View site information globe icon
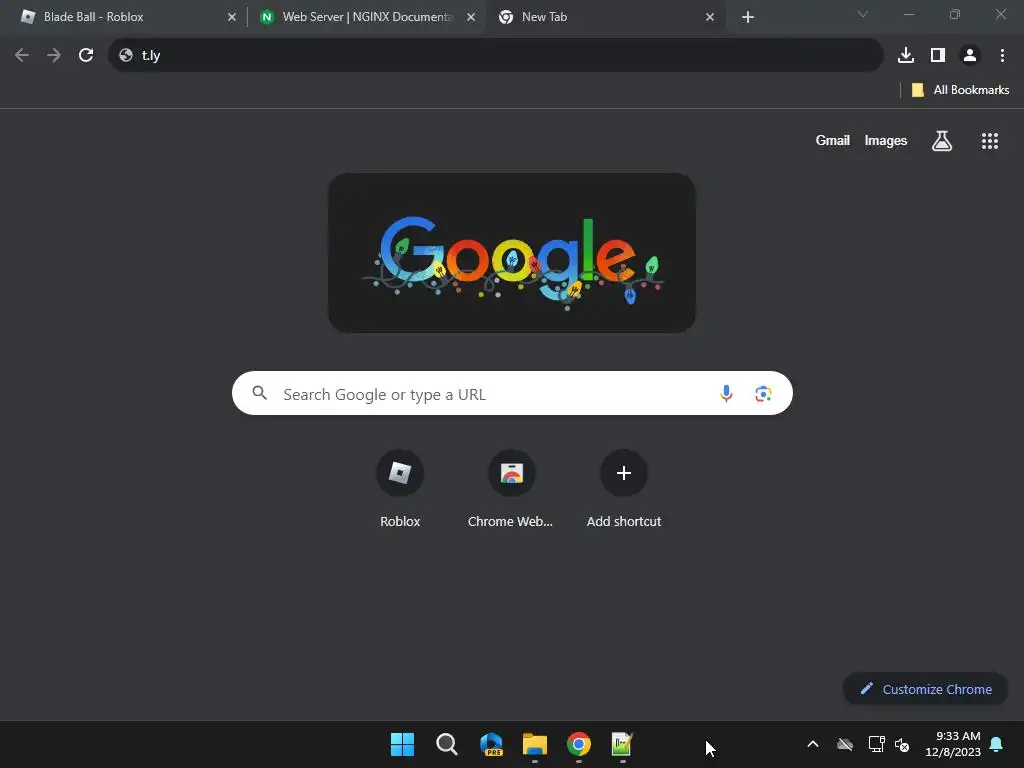 tap(126, 56)
